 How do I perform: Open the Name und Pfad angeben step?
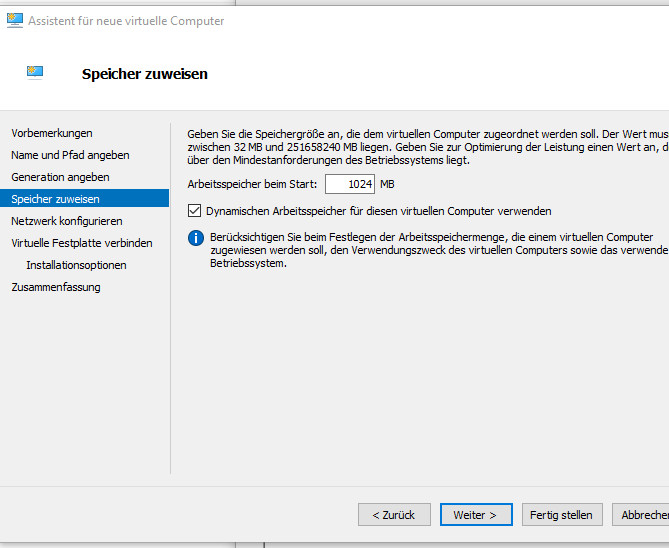(x=70, y=155)
